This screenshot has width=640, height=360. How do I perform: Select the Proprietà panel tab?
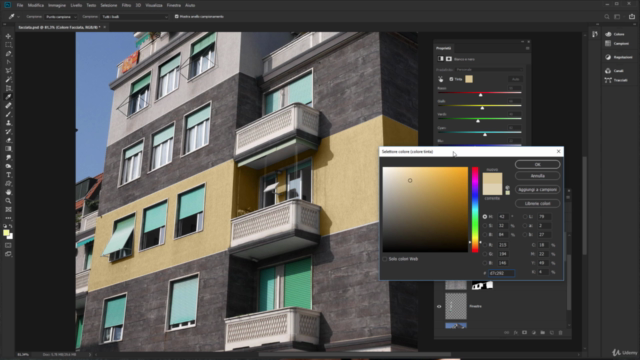[x=444, y=48]
